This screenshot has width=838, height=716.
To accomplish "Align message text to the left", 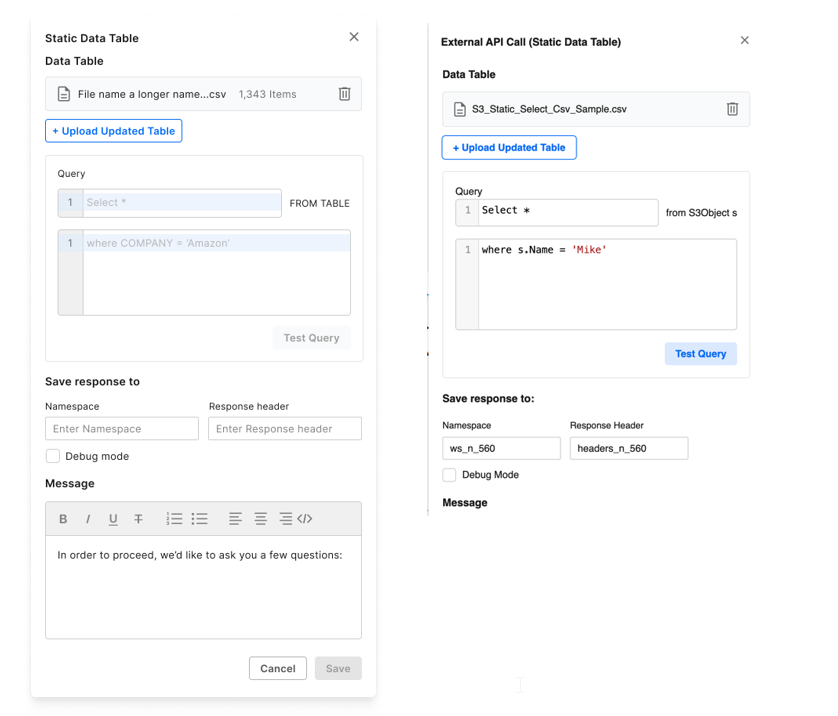I will point(235,519).
